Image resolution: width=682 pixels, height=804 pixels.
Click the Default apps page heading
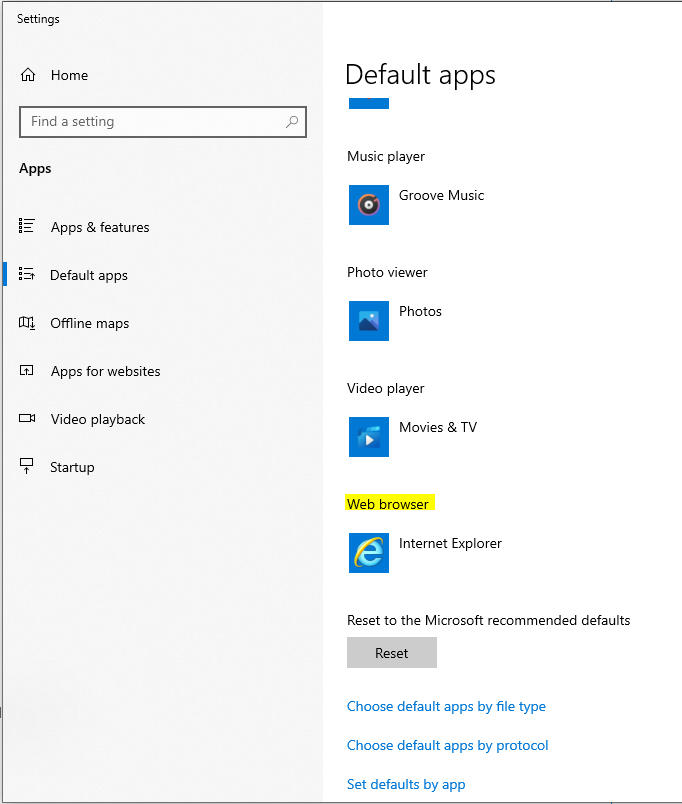coord(420,75)
